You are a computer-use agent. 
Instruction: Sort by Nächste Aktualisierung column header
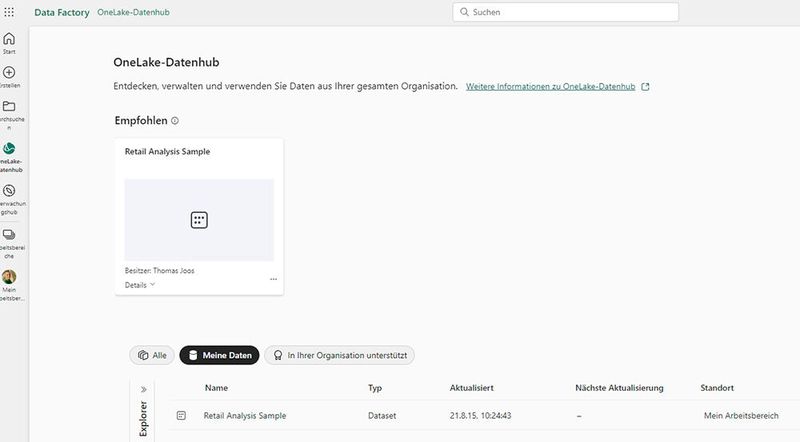coord(619,388)
